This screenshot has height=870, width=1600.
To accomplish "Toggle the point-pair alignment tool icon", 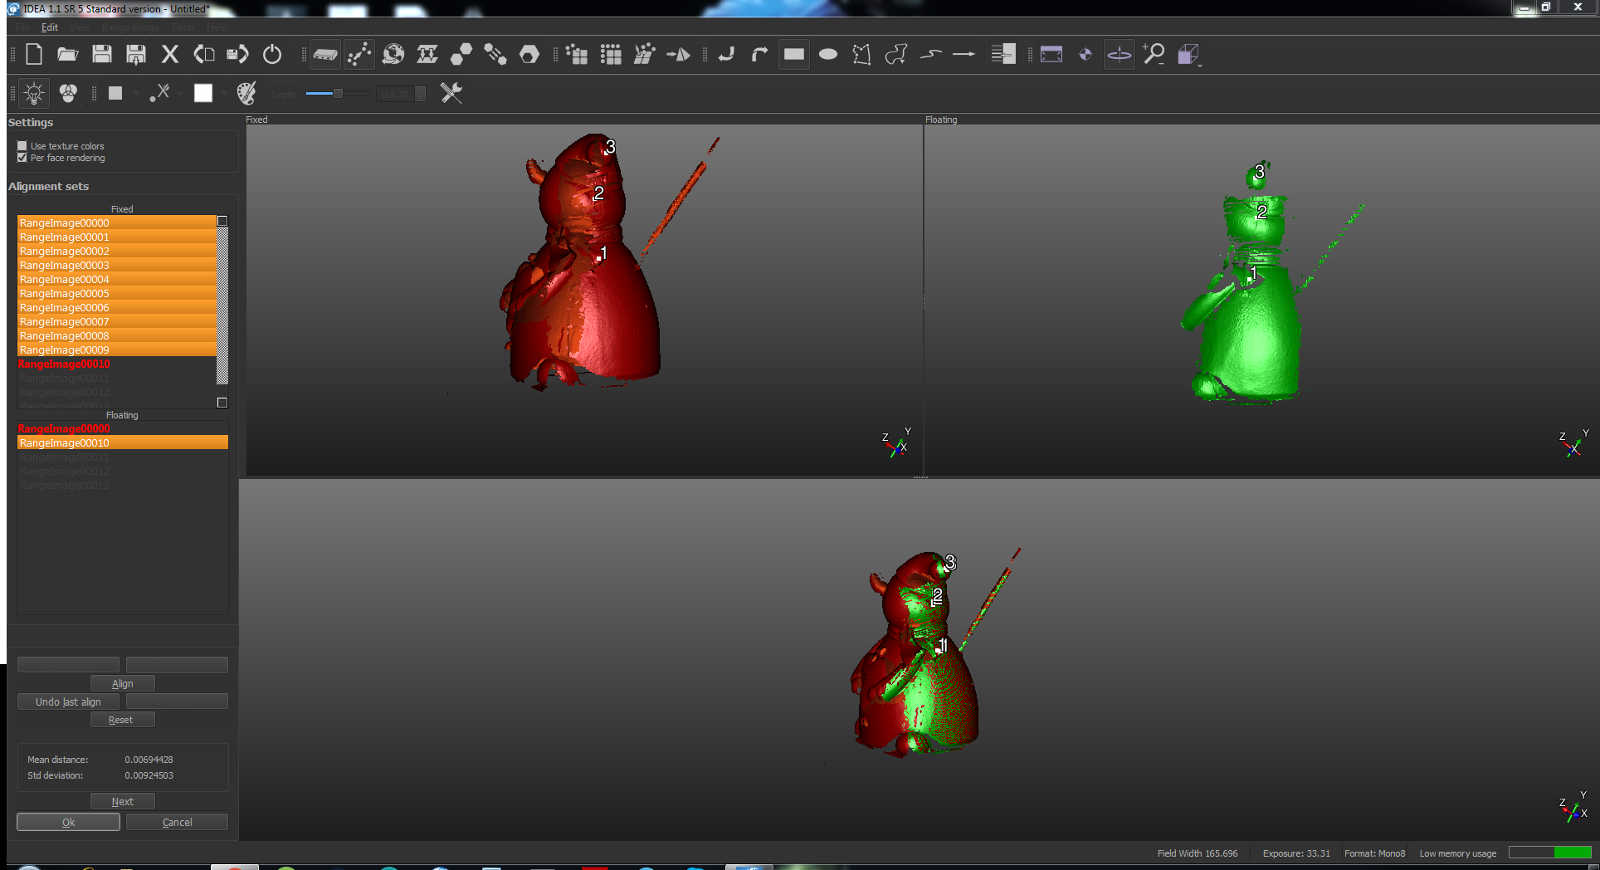I will pyautogui.click(x=359, y=54).
